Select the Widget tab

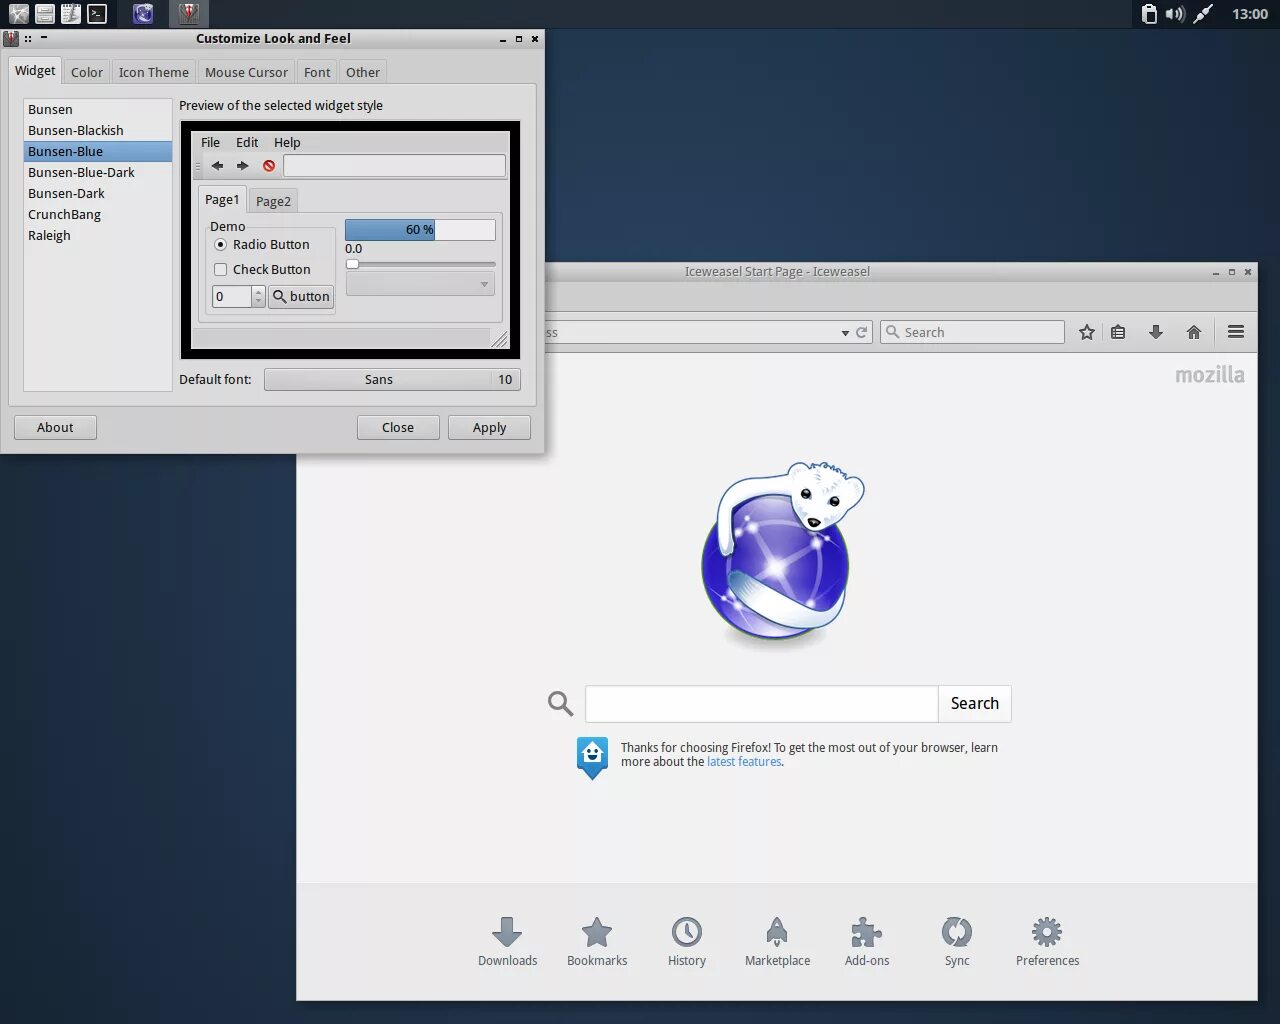(x=35, y=71)
